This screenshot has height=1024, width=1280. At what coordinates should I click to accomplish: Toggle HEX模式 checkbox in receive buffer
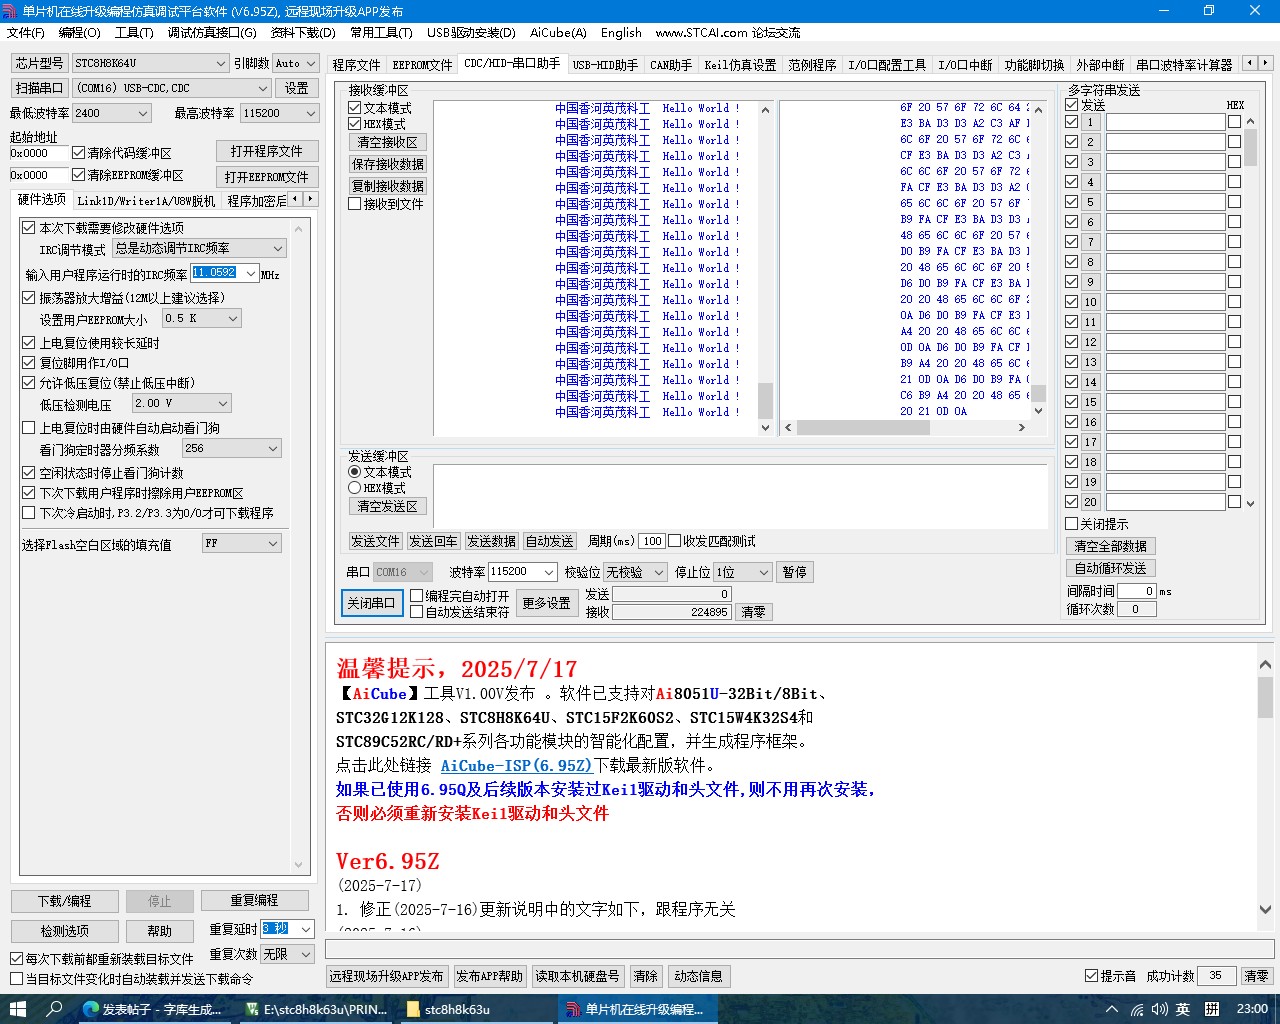(x=354, y=124)
